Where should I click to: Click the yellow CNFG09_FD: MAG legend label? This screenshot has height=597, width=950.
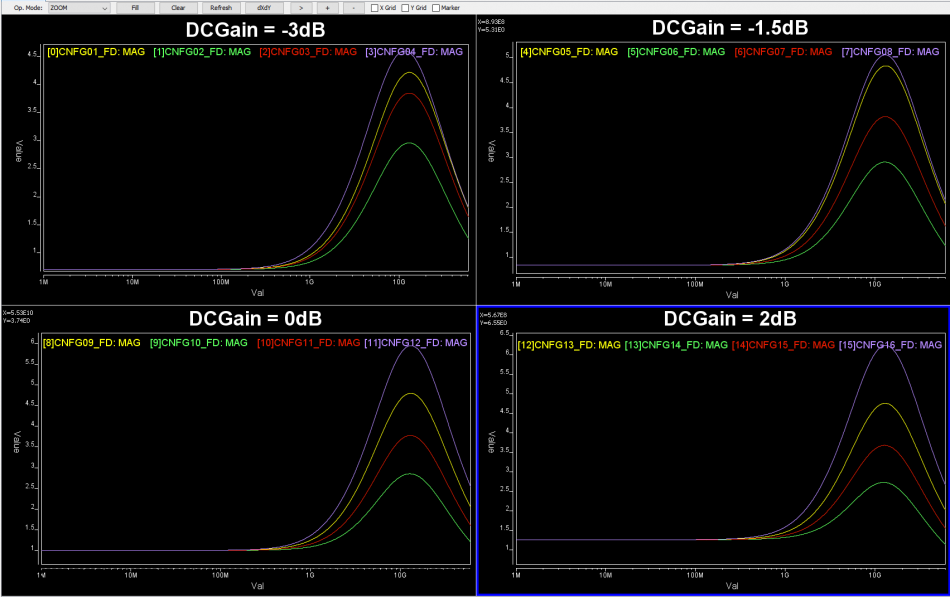(91, 343)
